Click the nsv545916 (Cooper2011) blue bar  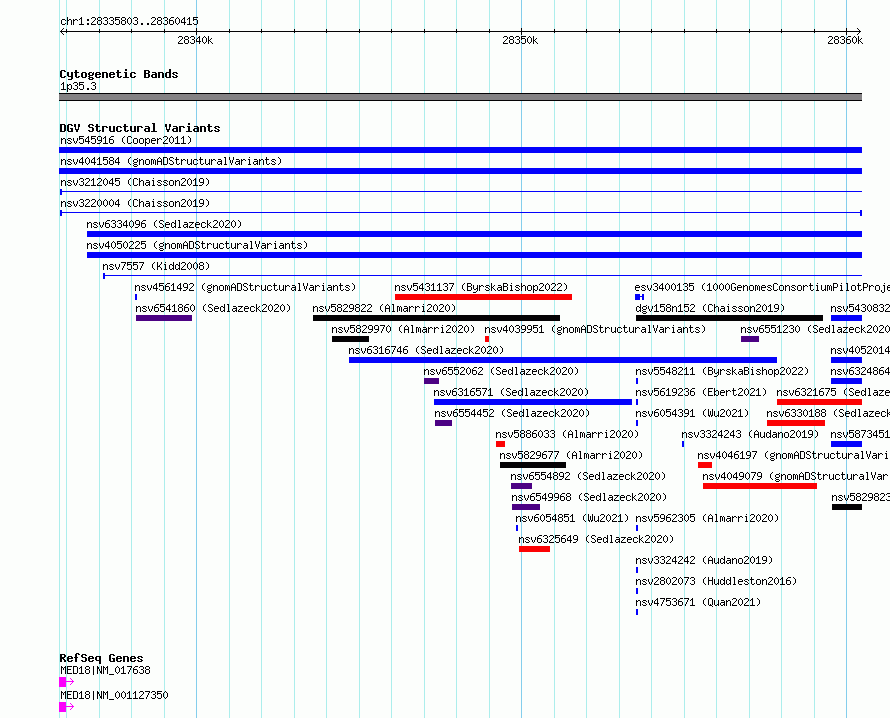460,150
